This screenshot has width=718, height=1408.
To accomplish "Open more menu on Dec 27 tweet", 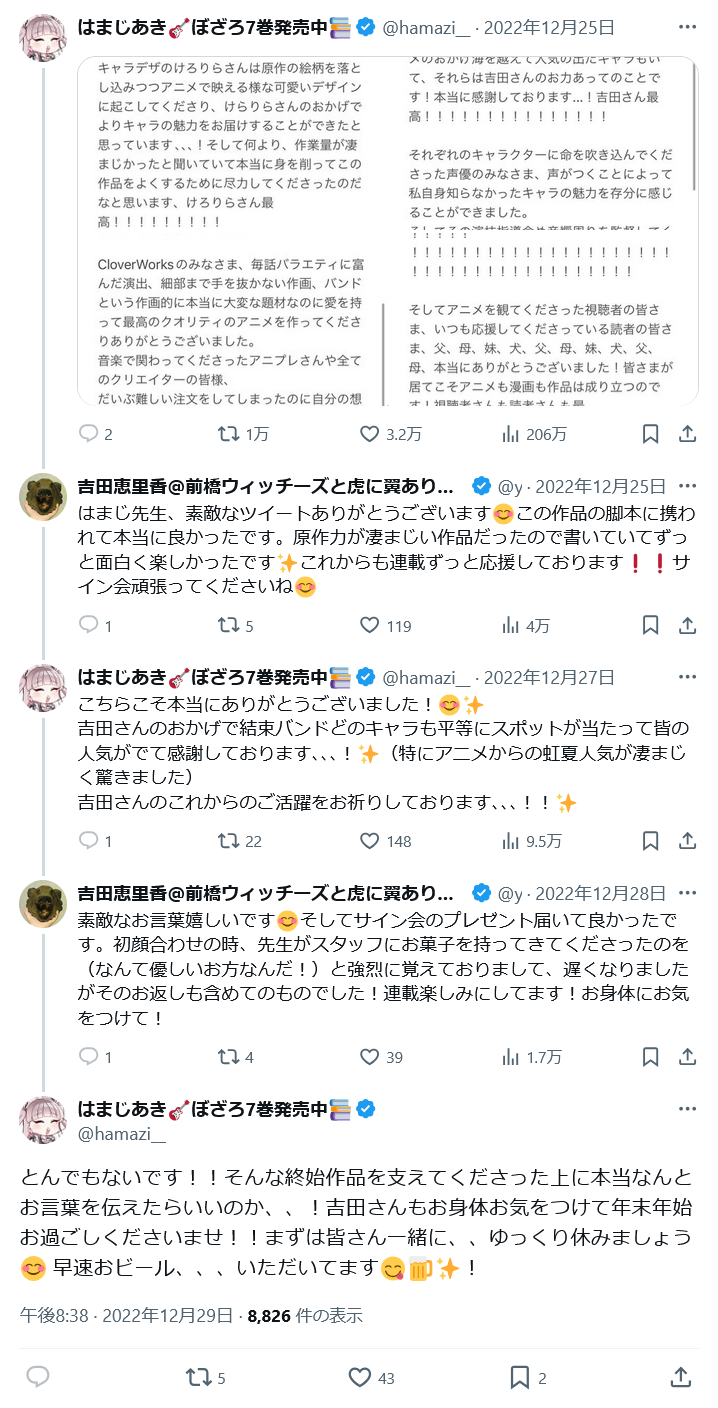I will click(688, 677).
